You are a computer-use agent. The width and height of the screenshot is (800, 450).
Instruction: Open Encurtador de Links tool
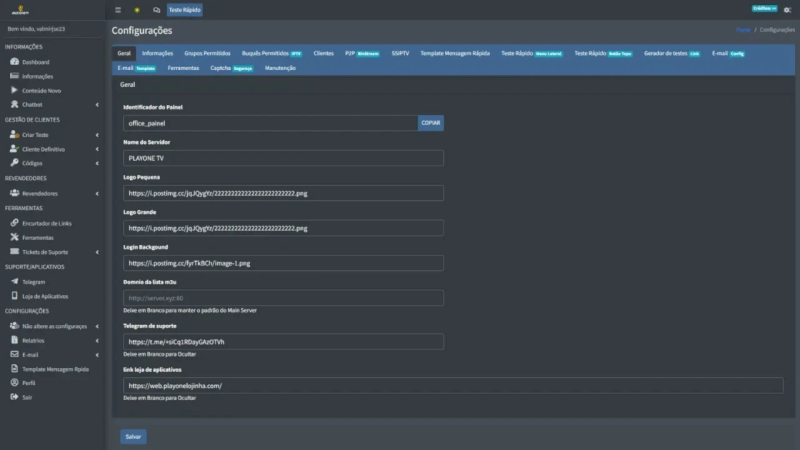pos(46,223)
